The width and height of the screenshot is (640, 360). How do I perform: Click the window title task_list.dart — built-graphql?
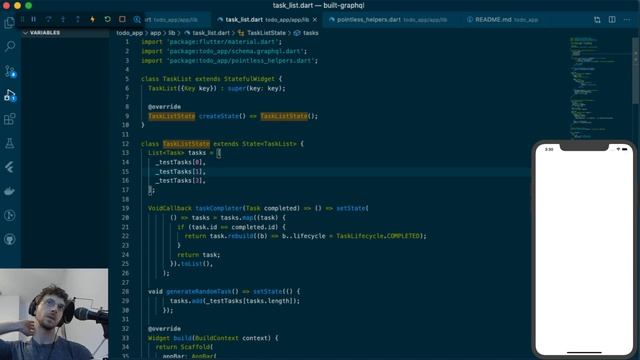[x=318, y=5]
